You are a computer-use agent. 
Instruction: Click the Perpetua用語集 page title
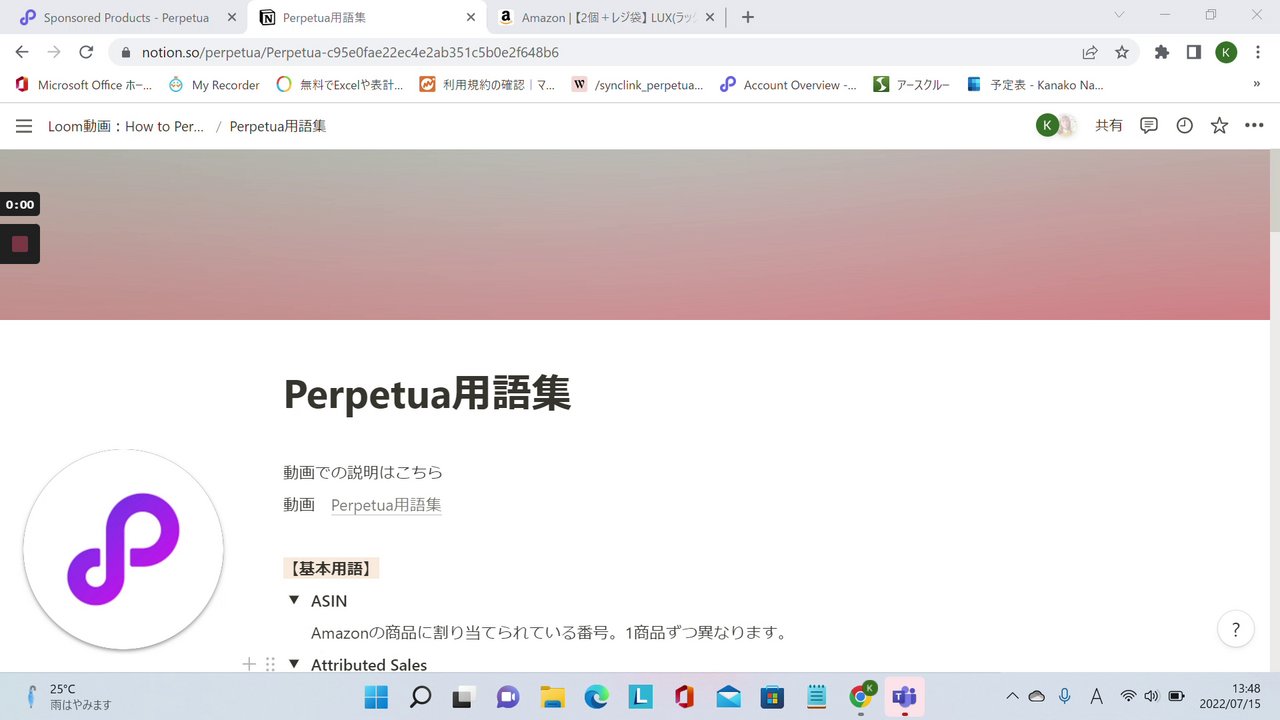pyautogui.click(x=427, y=393)
